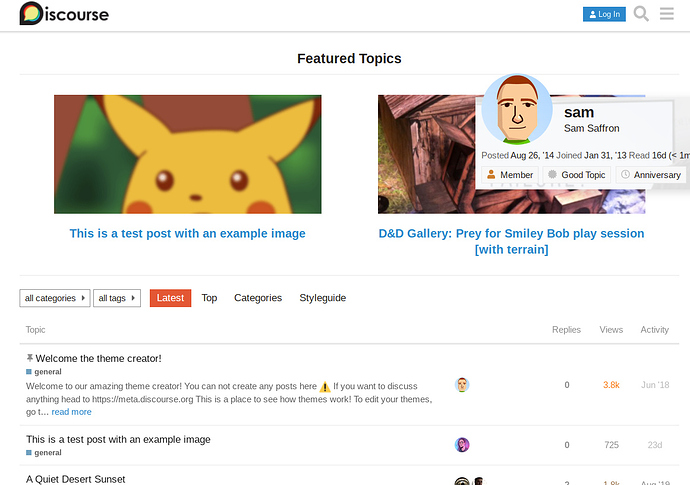Click the Member badge on user card
This screenshot has width=690, height=485.
(510, 175)
